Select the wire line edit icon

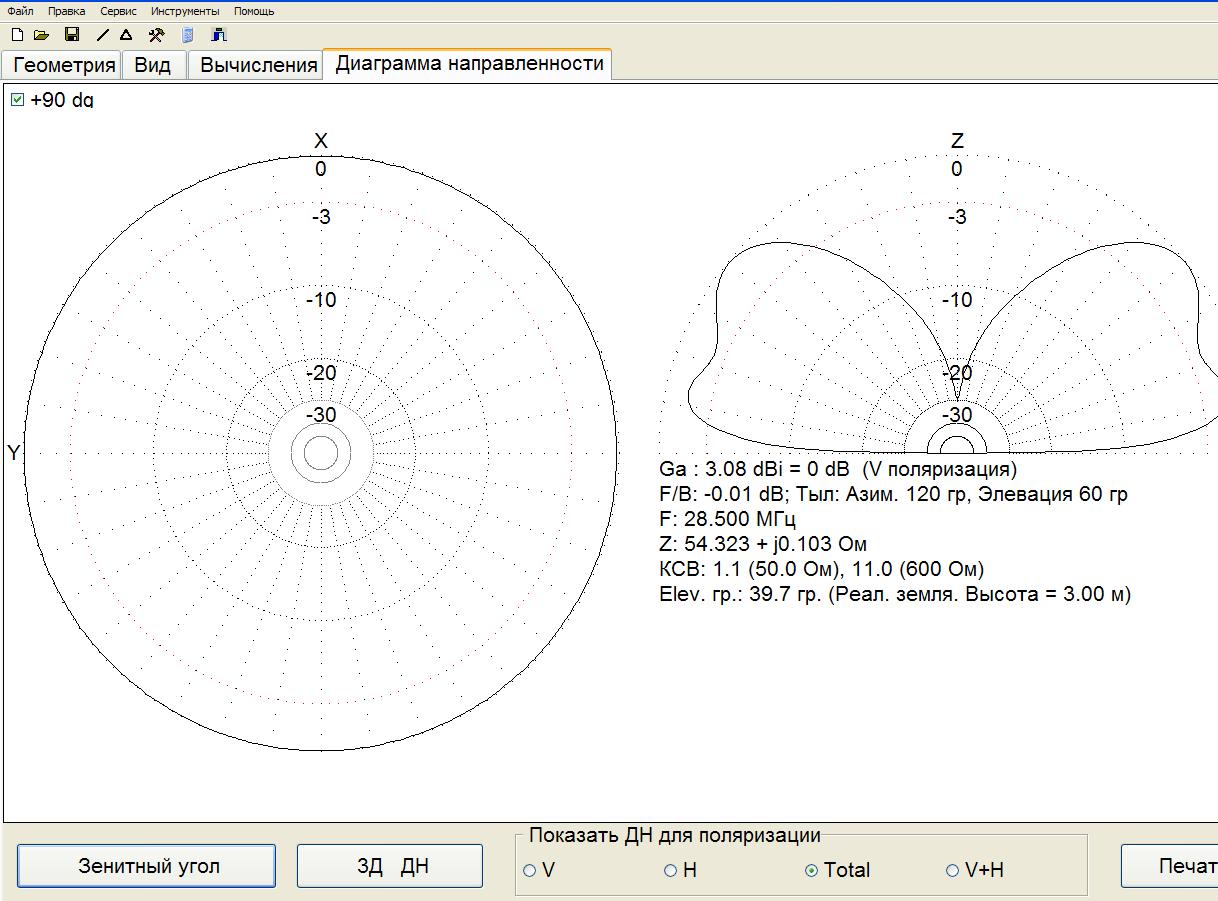[x=103, y=35]
